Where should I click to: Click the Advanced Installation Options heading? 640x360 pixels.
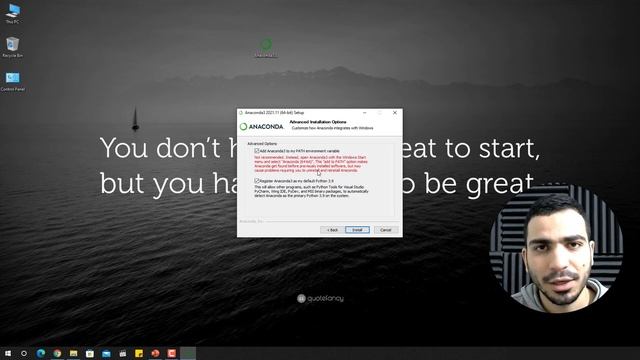click(x=318, y=122)
